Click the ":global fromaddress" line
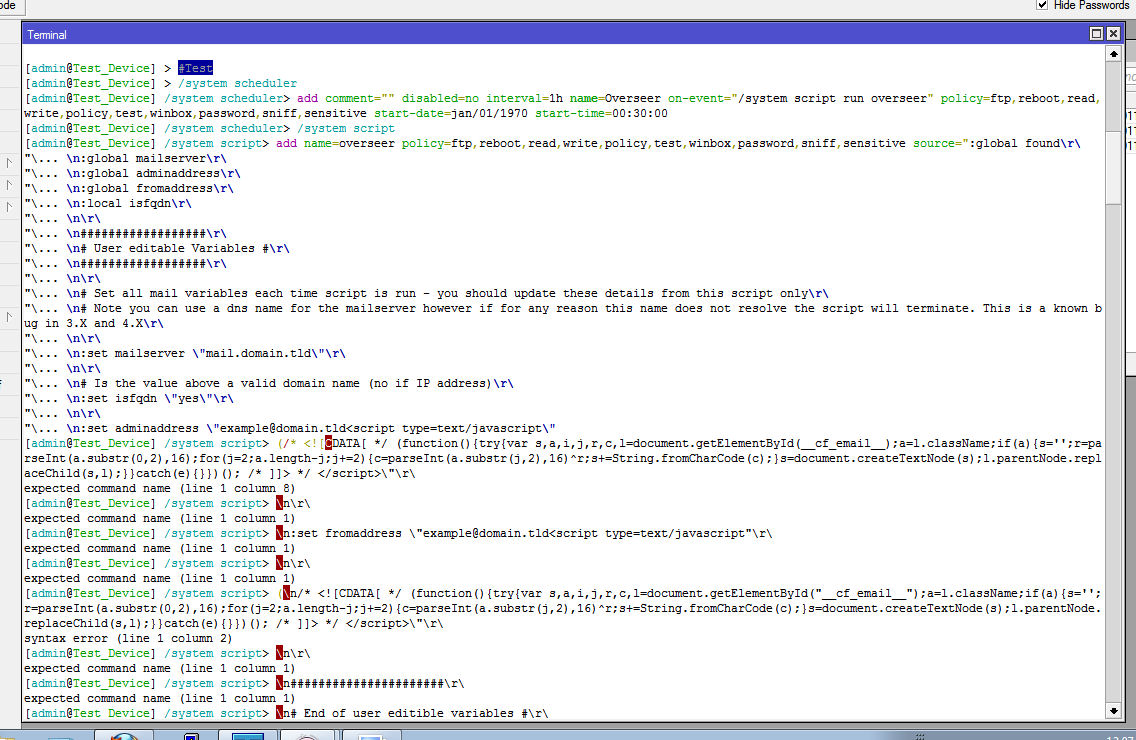The width and height of the screenshot is (1136, 740). (129, 188)
